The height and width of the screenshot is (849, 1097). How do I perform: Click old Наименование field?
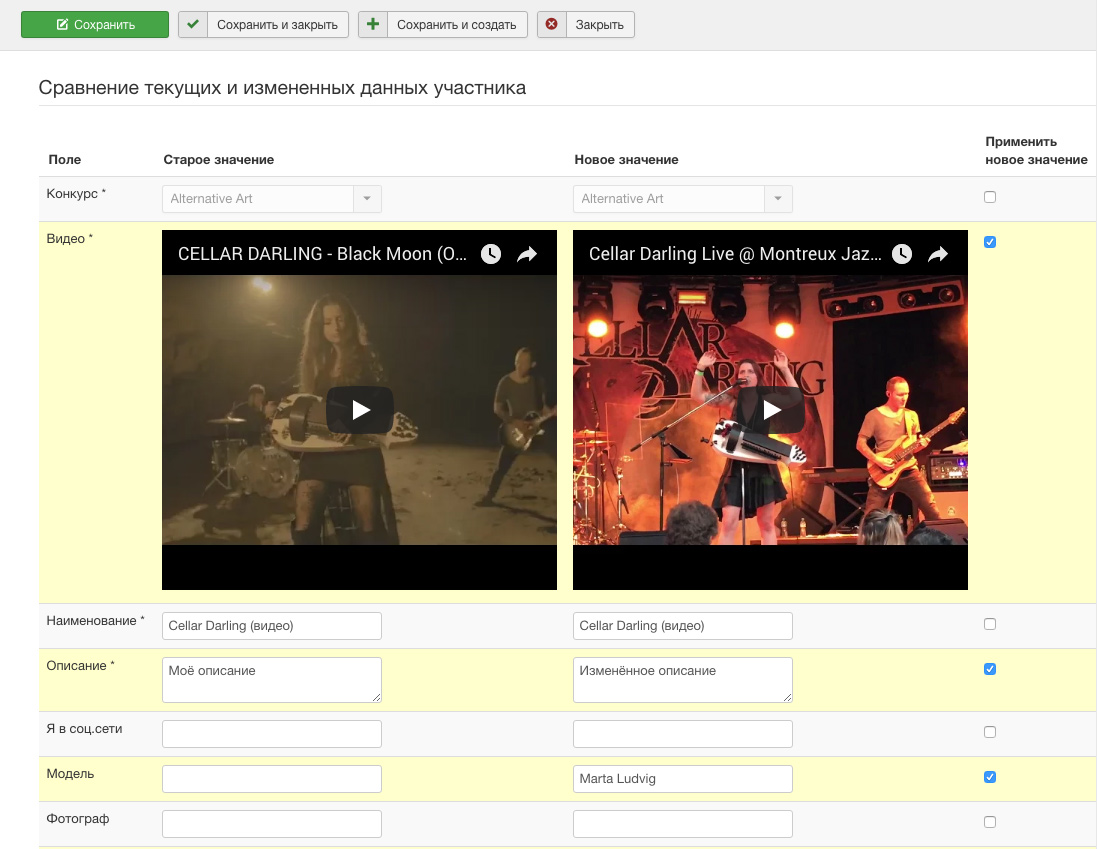(x=271, y=626)
